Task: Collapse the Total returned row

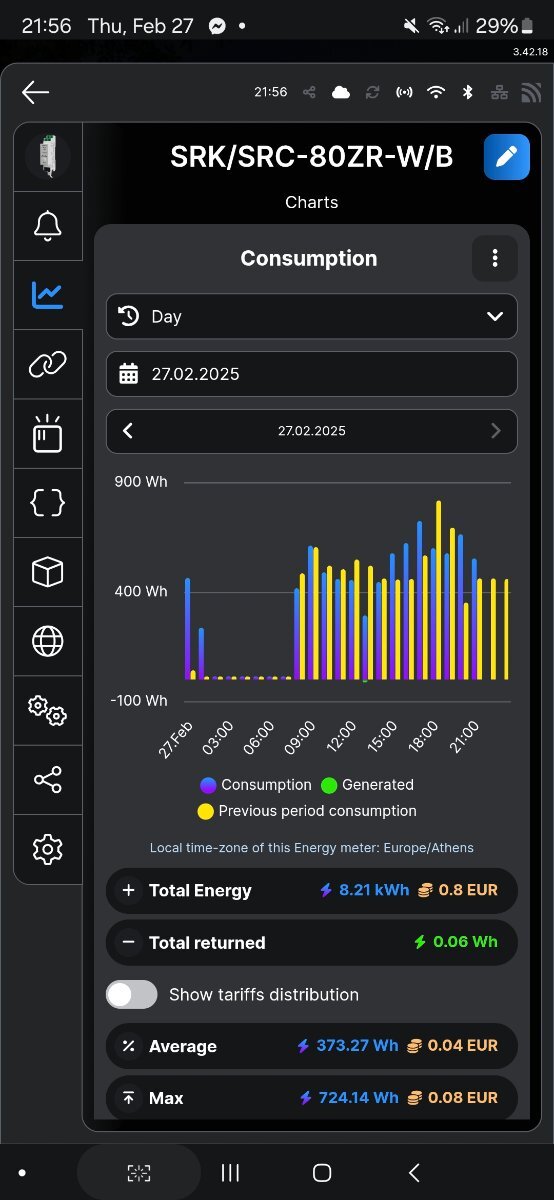Action: click(312, 942)
